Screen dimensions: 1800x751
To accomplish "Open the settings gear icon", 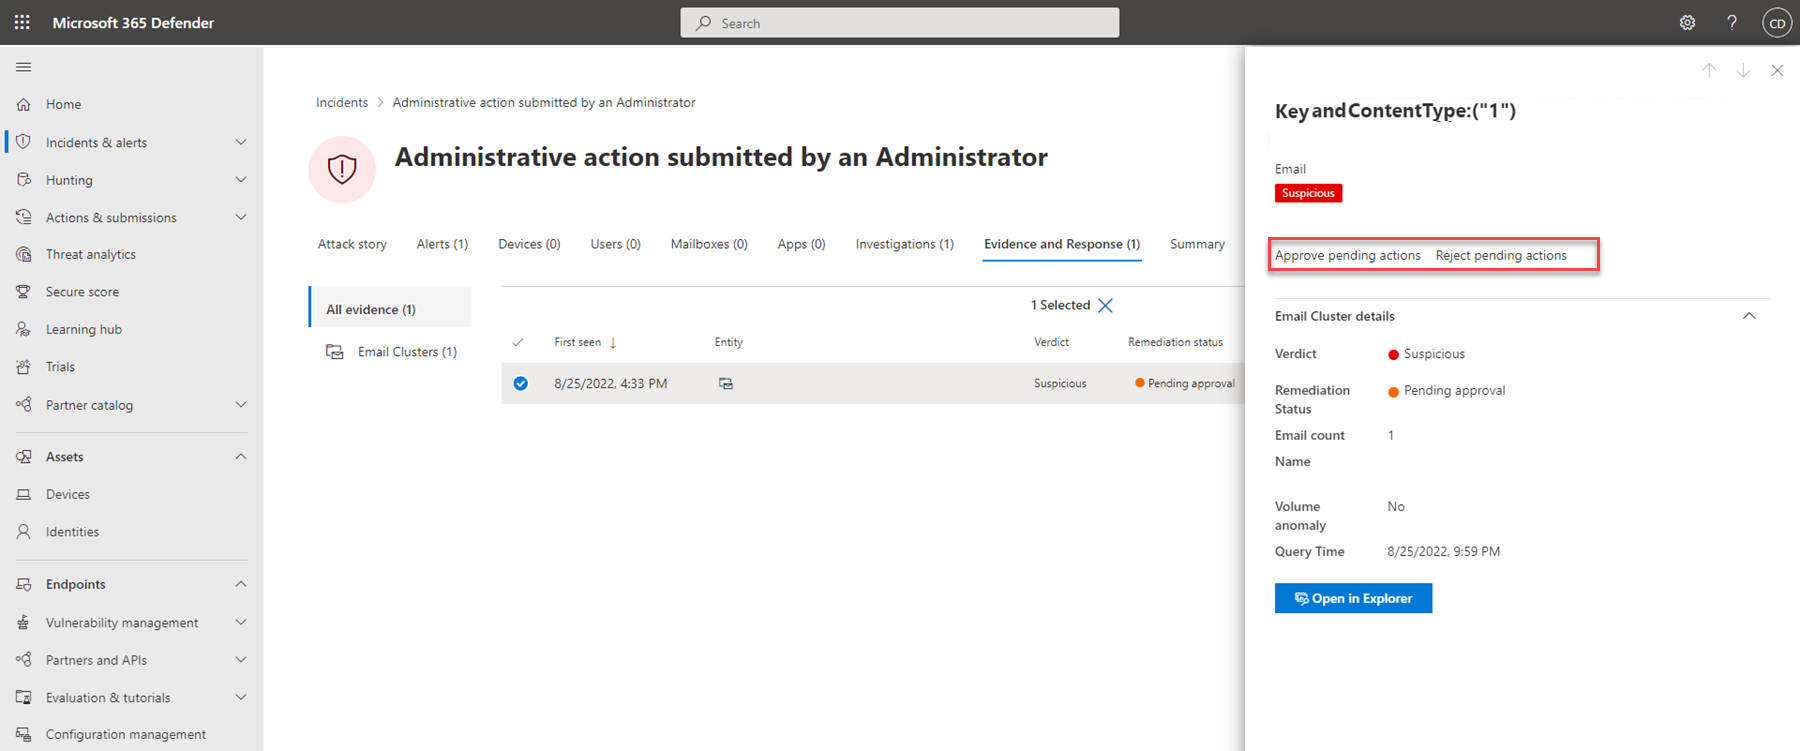I will click(1688, 22).
